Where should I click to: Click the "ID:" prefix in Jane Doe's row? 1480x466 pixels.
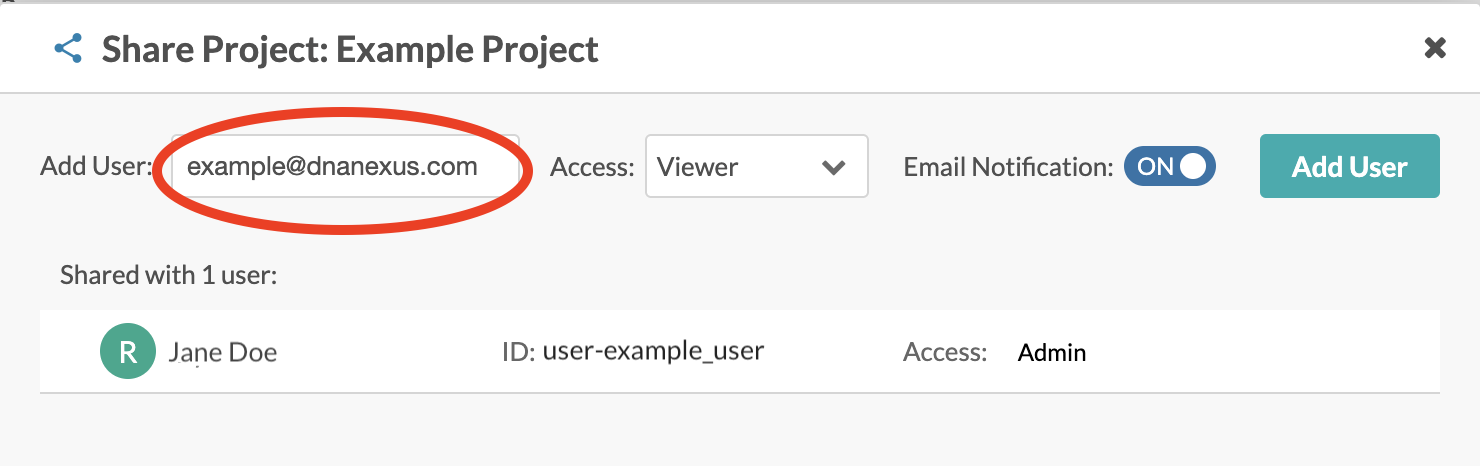tap(518, 352)
